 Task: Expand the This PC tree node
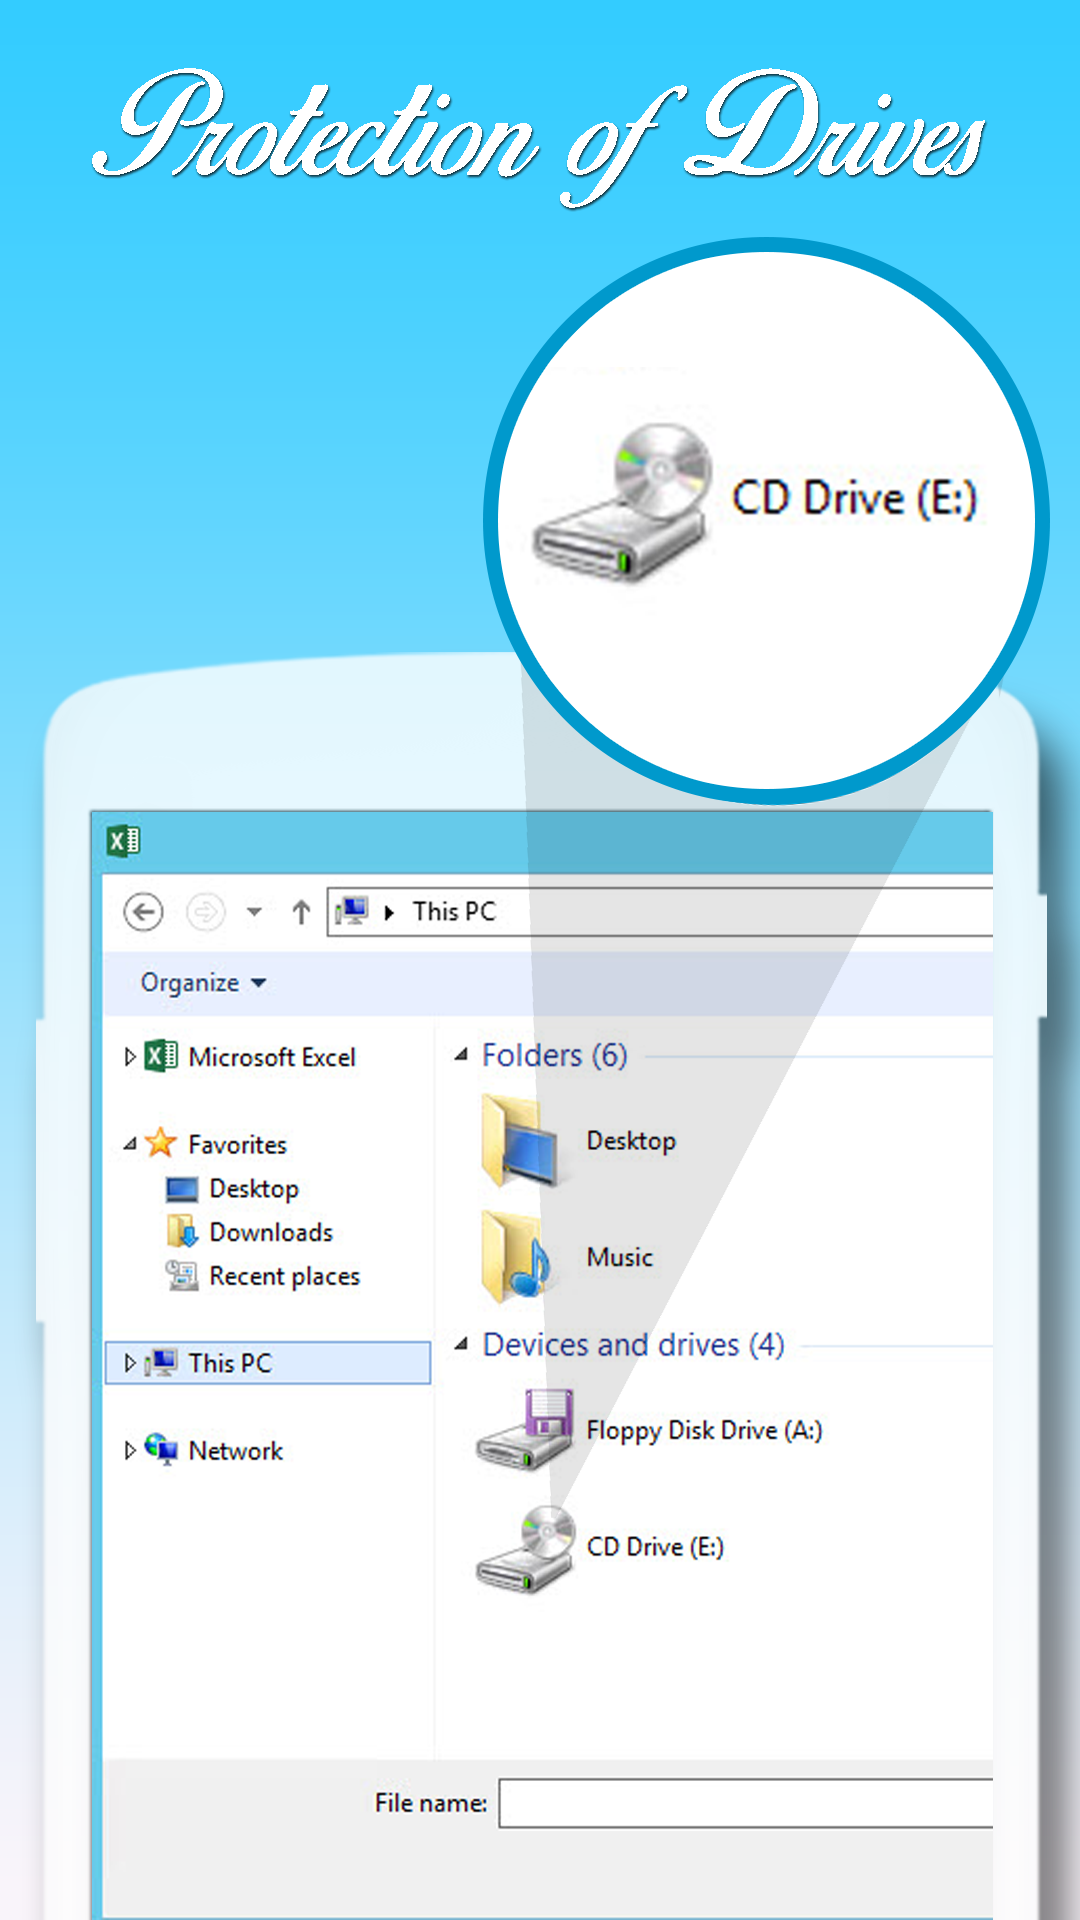point(129,1363)
